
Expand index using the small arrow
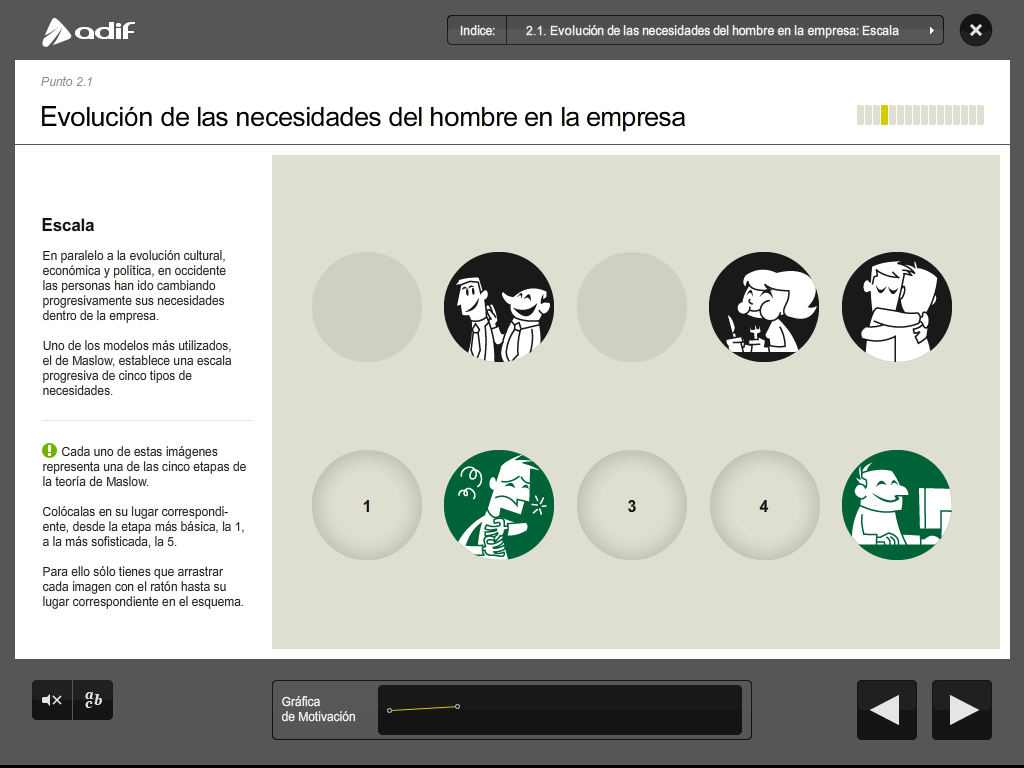pyautogui.click(x=932, y=31)
